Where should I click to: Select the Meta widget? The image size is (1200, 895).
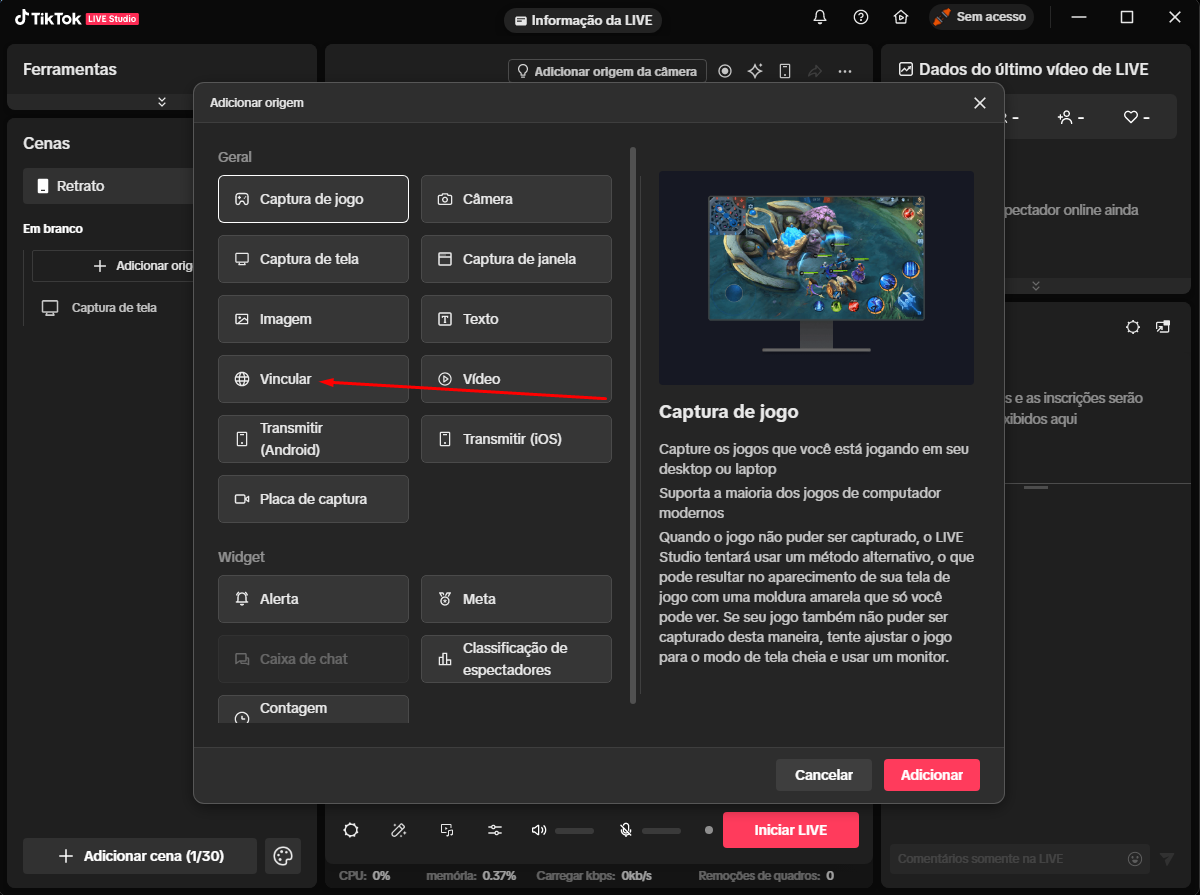pos(516,599)
